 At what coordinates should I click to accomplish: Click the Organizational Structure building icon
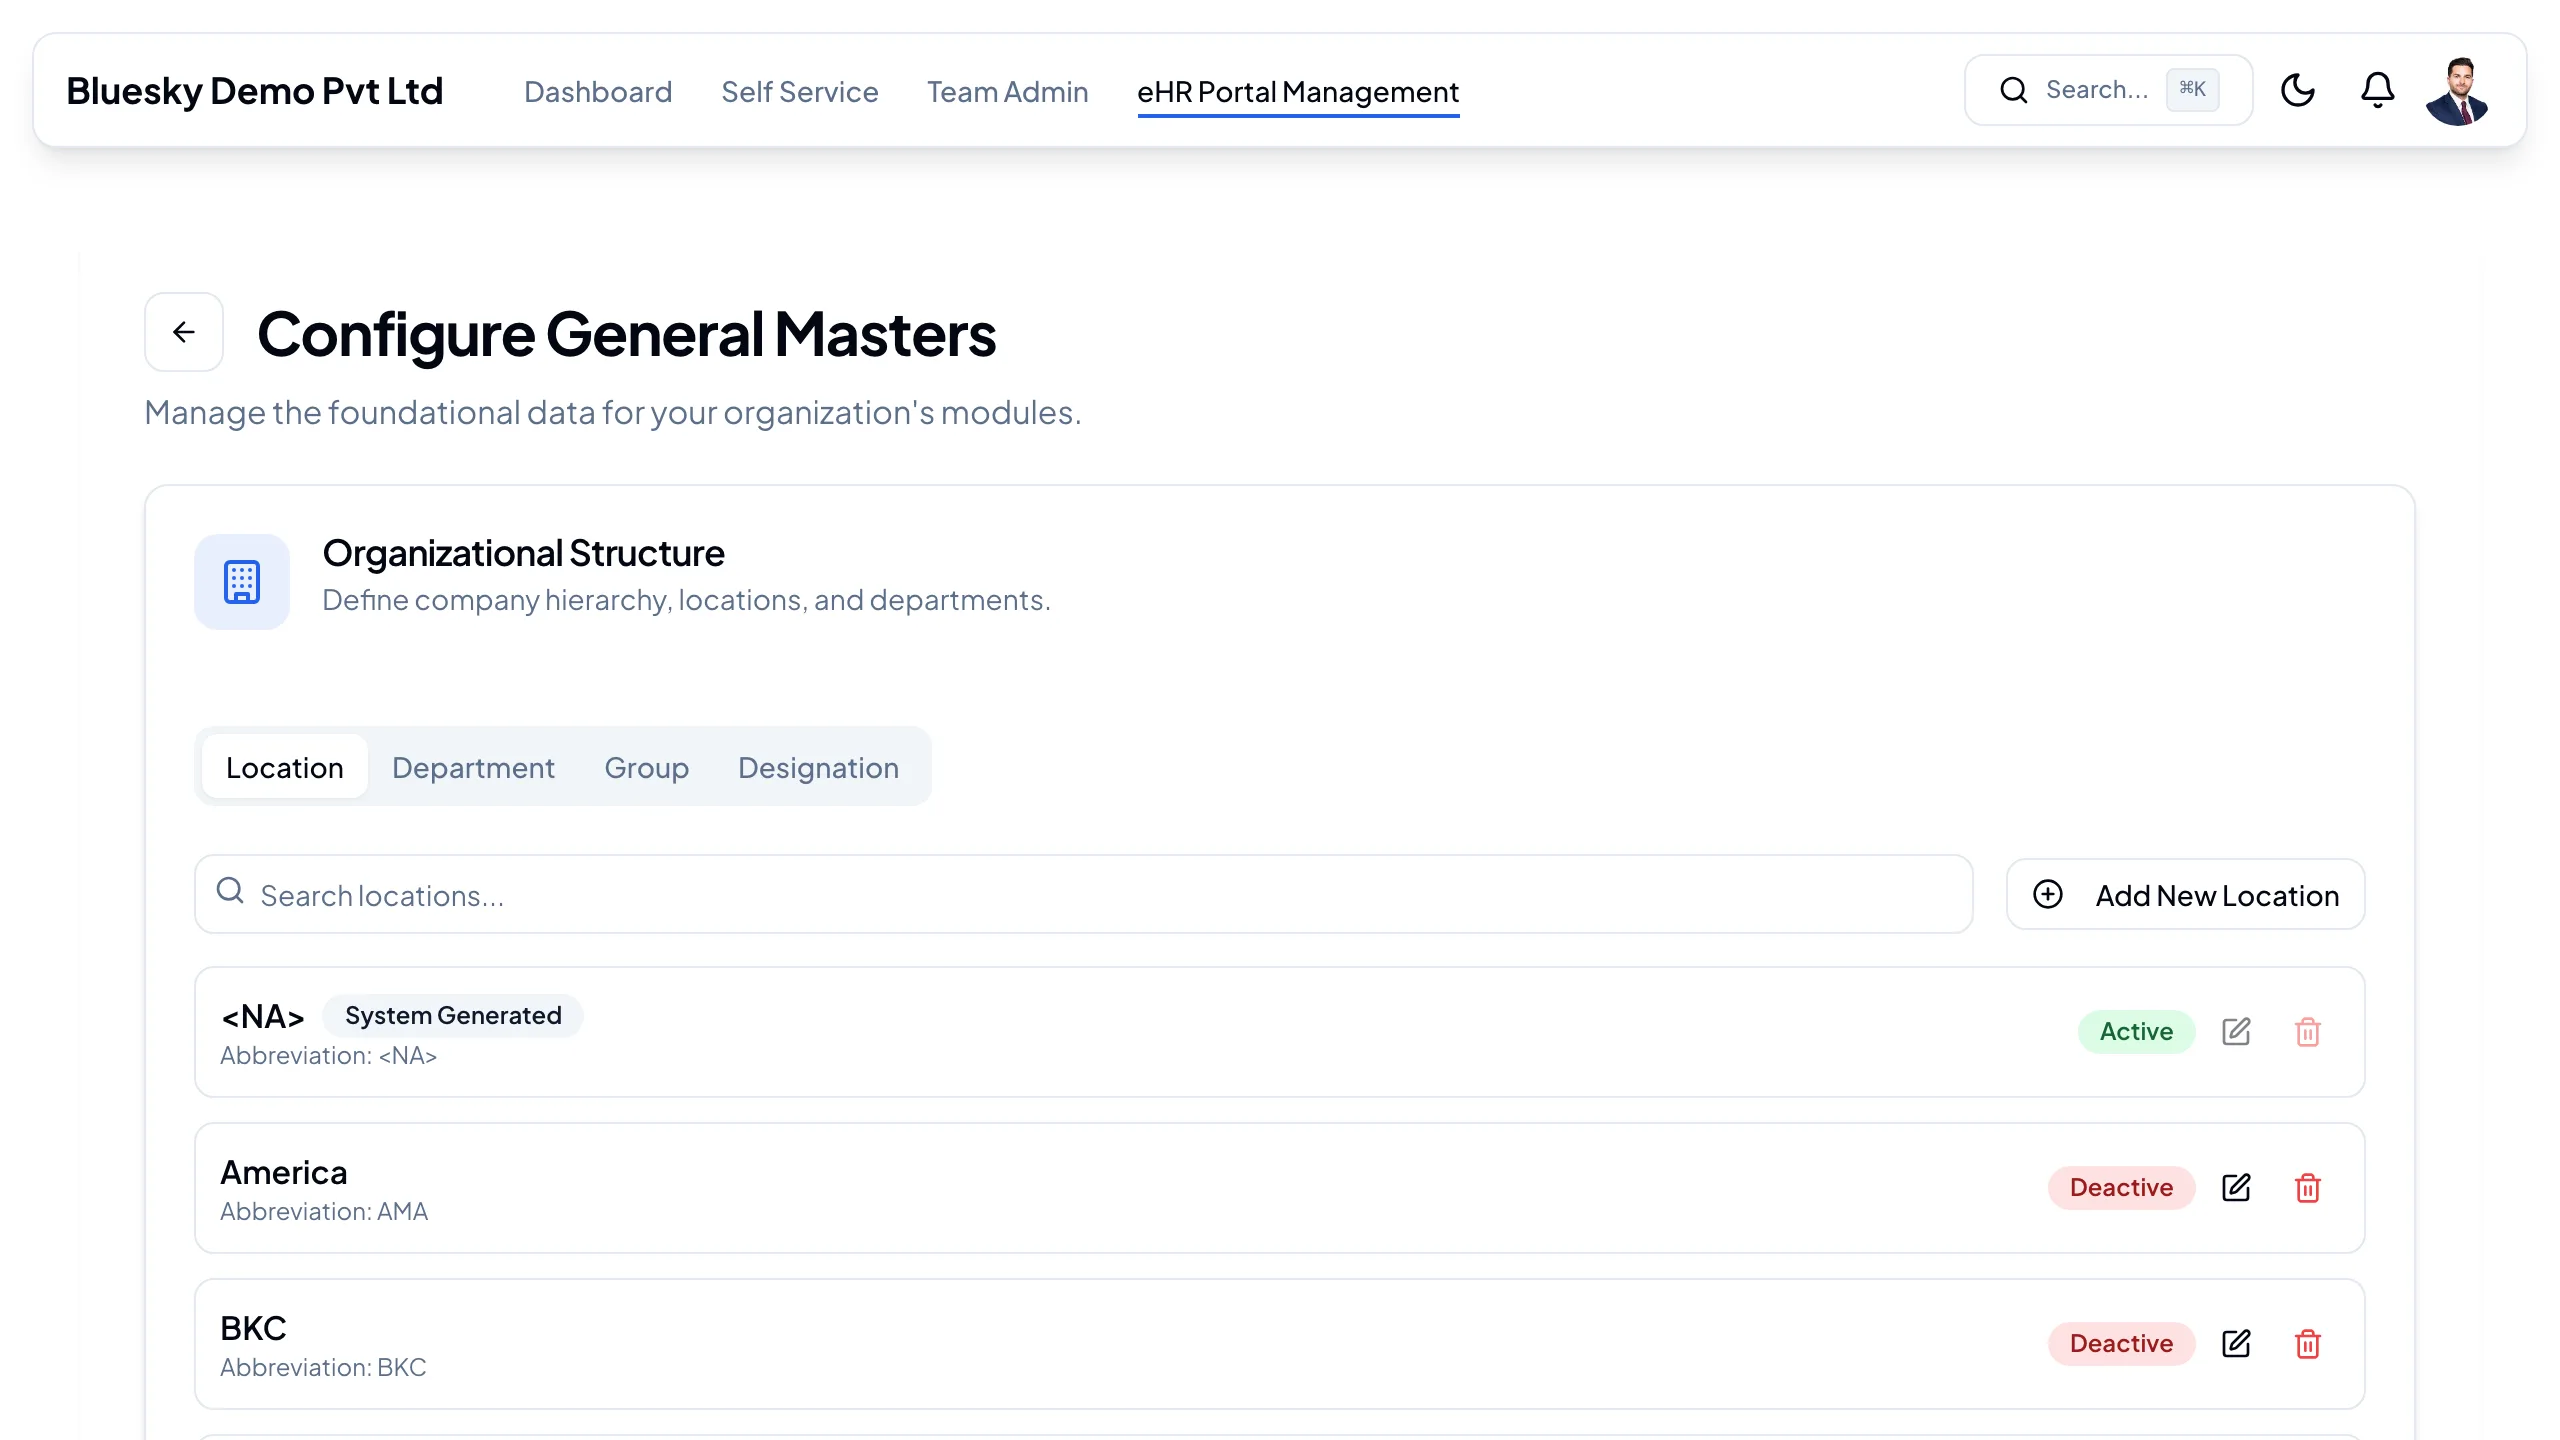242,582
